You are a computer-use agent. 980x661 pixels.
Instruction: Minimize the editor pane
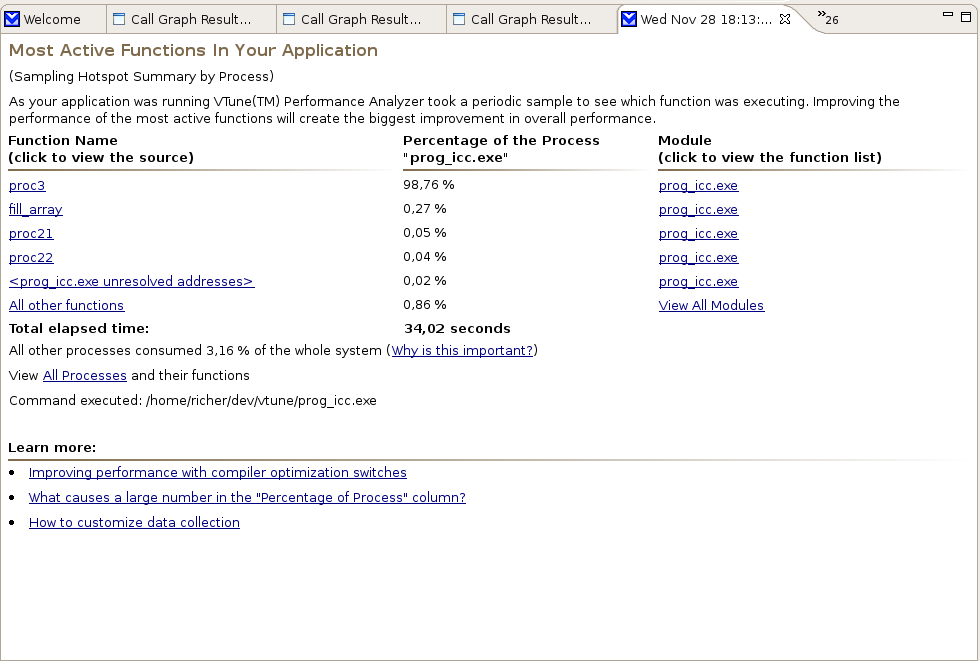coord(949,16)
